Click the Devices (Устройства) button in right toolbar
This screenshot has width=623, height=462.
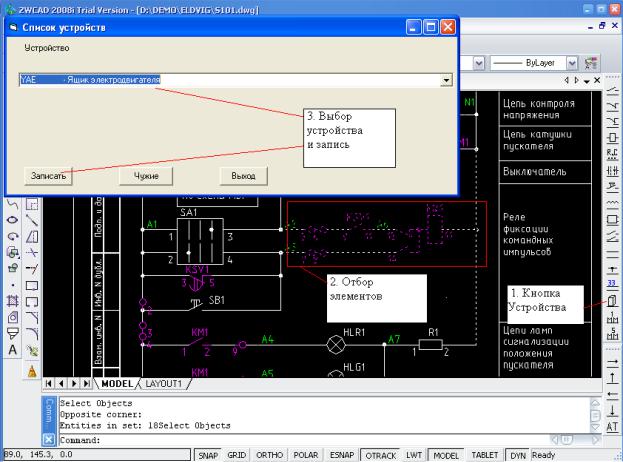pyautogui.click(x=611, y=299)
